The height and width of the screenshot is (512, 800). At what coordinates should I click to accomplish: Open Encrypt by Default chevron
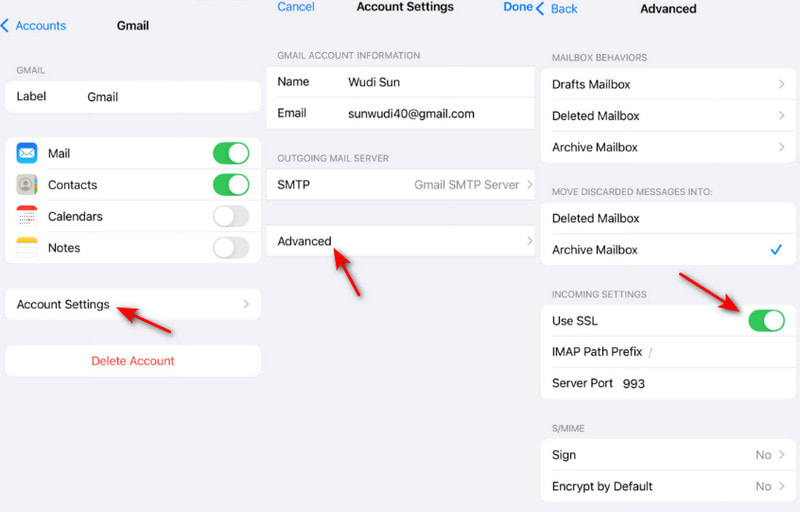(782, 487)
